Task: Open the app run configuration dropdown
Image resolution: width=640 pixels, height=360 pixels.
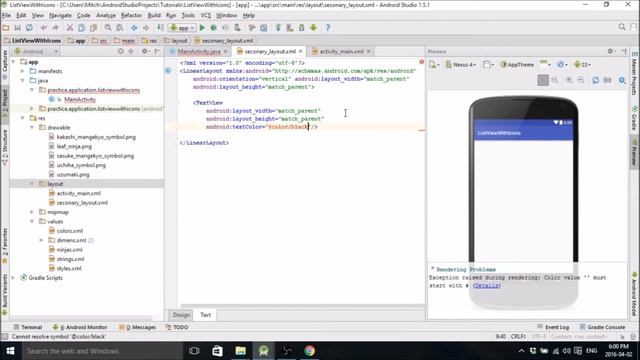Action: point(182,28)
